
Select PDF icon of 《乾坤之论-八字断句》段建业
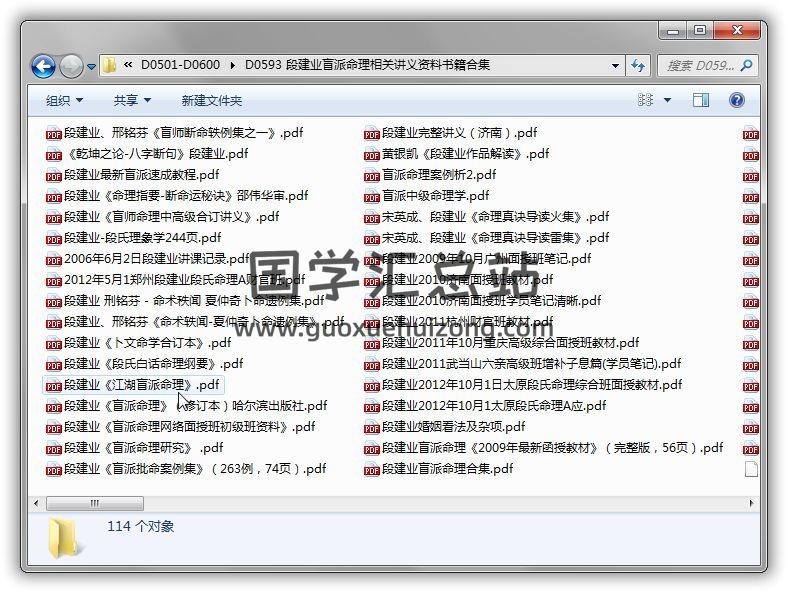click(53, 155)
